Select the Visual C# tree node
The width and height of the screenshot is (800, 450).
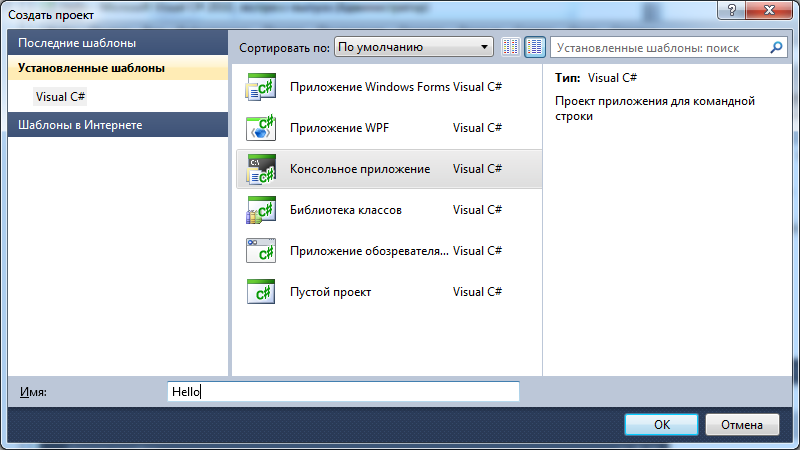(60, 96)
